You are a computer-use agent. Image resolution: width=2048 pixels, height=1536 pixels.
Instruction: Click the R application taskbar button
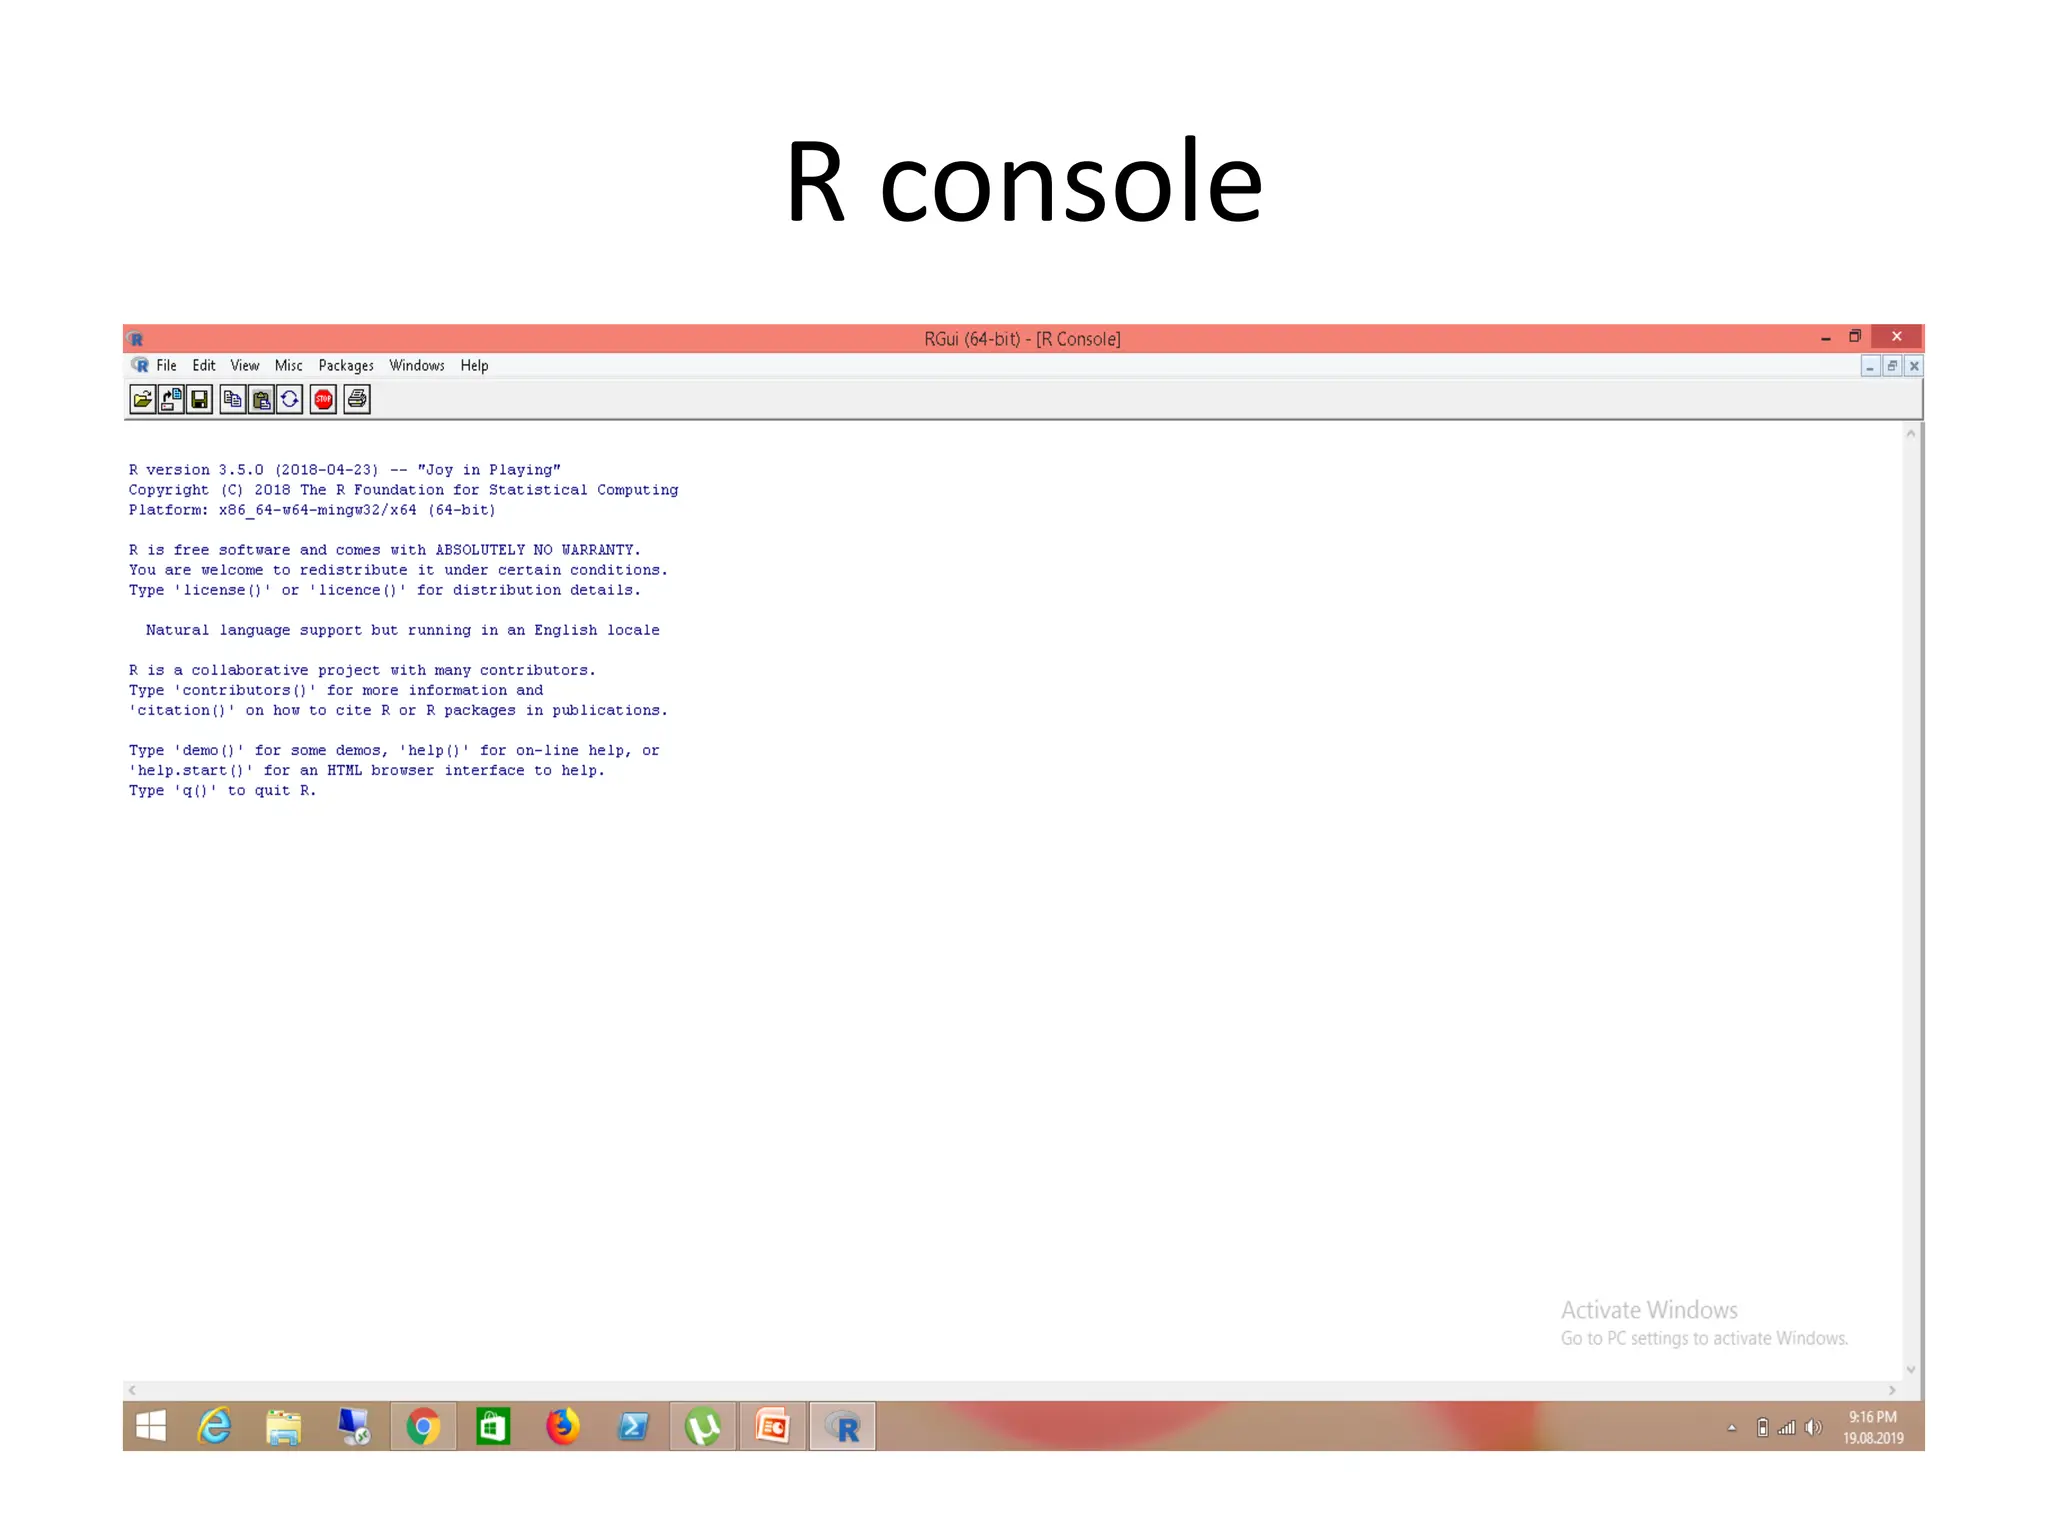coord(843,1427)
